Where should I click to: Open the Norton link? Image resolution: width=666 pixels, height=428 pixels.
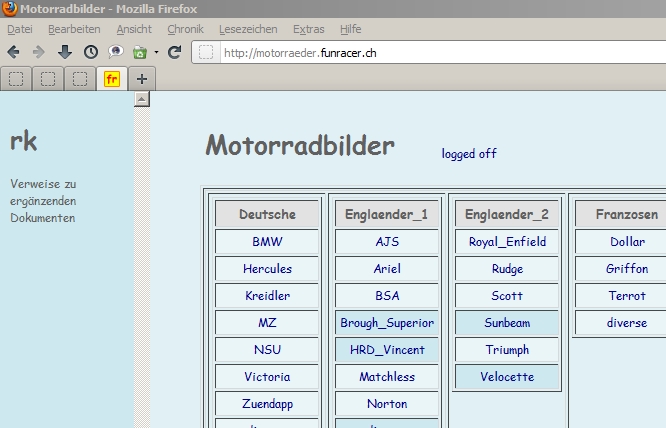(x=387, y=404)
